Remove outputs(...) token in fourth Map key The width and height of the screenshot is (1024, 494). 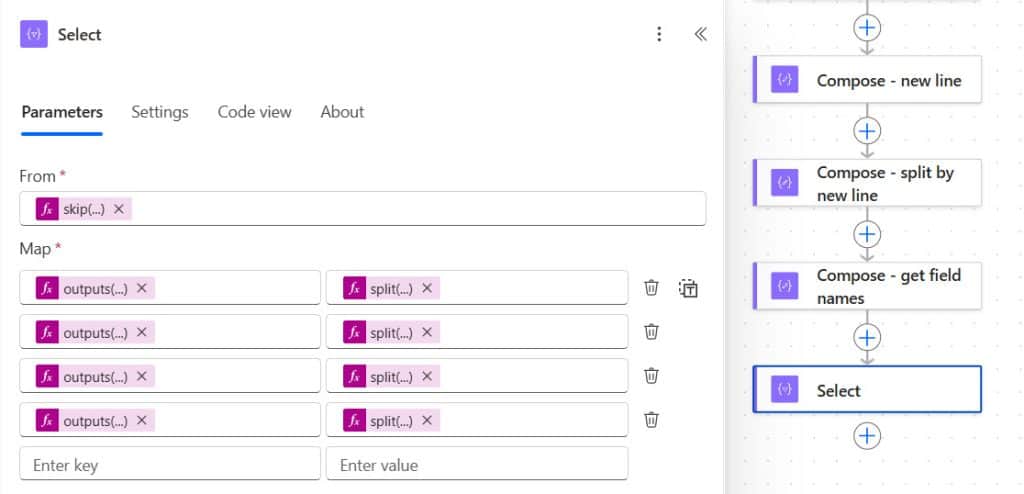click(x=142, y=420)
